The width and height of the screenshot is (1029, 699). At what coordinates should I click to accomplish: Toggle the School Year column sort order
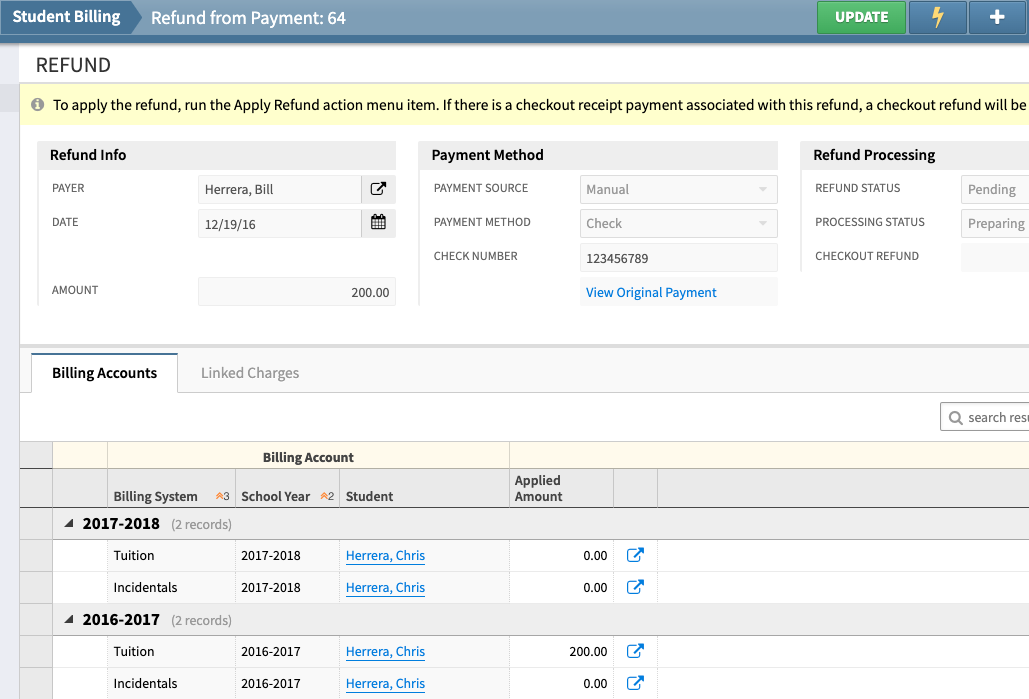tap(327, 495)
